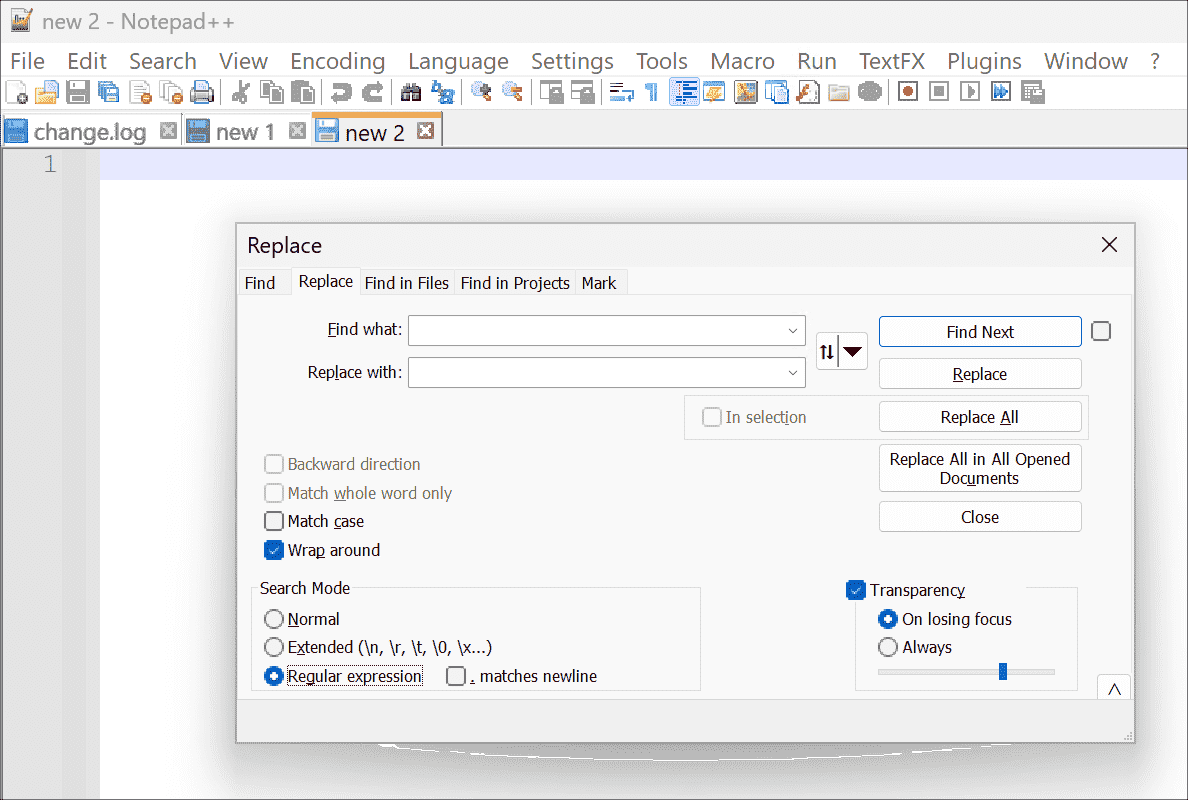
Task: Open the Replace with dropdown list
Action: pos(794,373)
